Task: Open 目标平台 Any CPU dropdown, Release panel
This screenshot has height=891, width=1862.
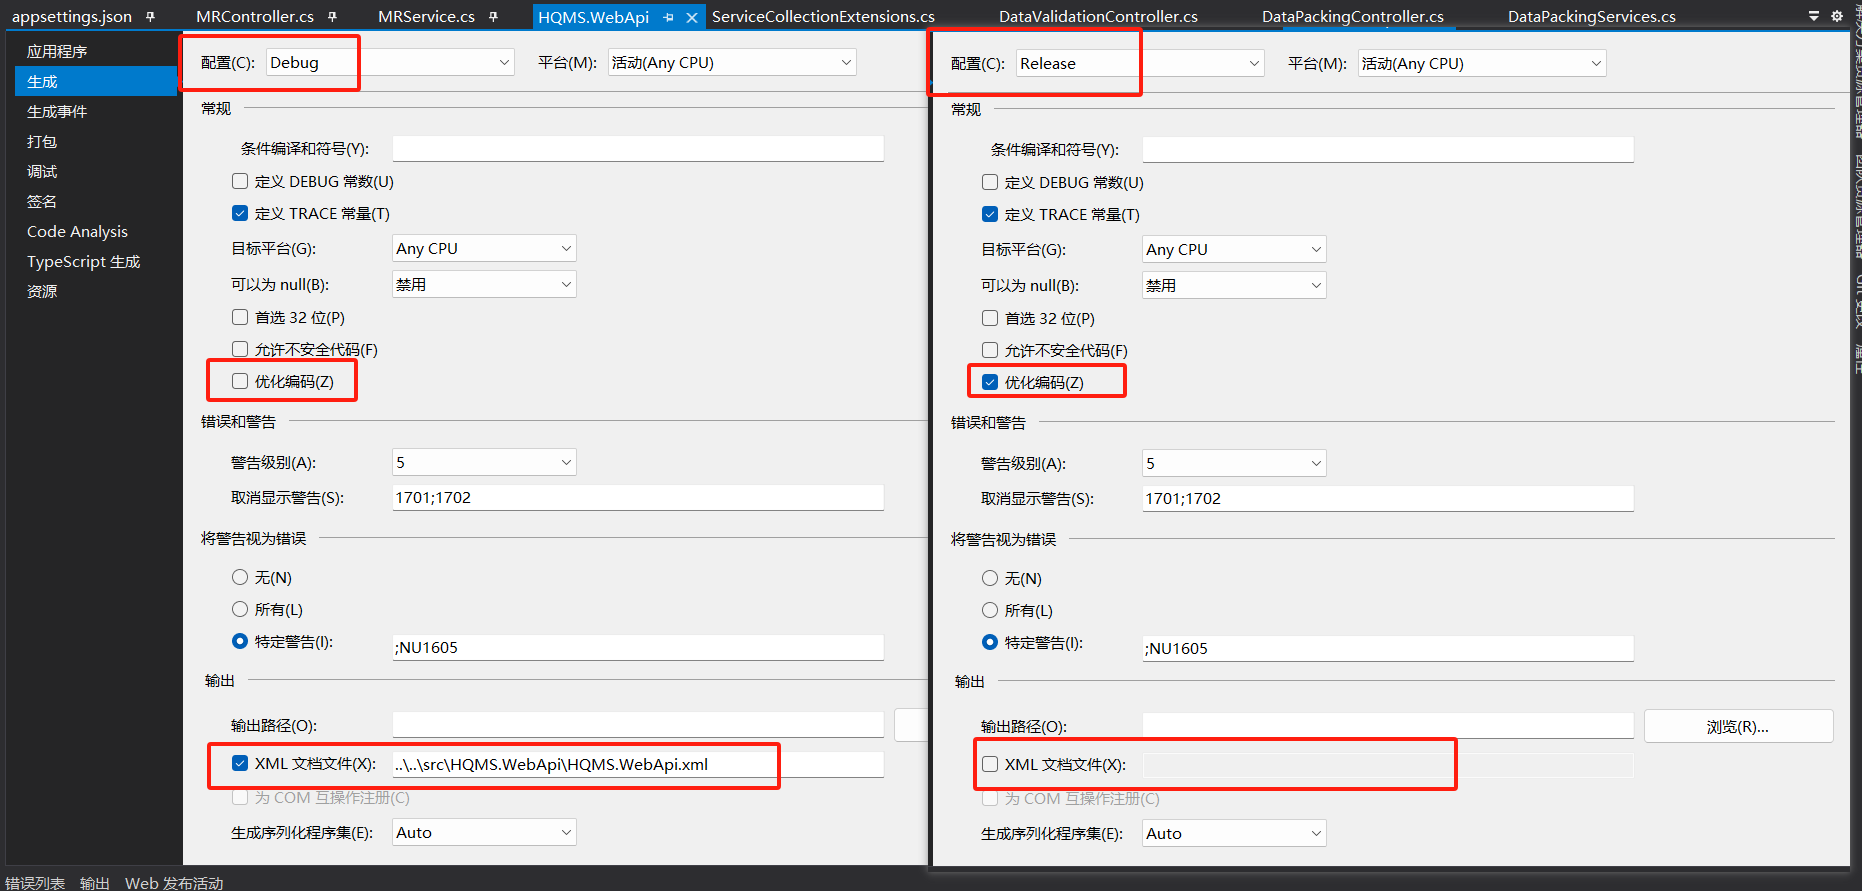Action: [1234, 249]
